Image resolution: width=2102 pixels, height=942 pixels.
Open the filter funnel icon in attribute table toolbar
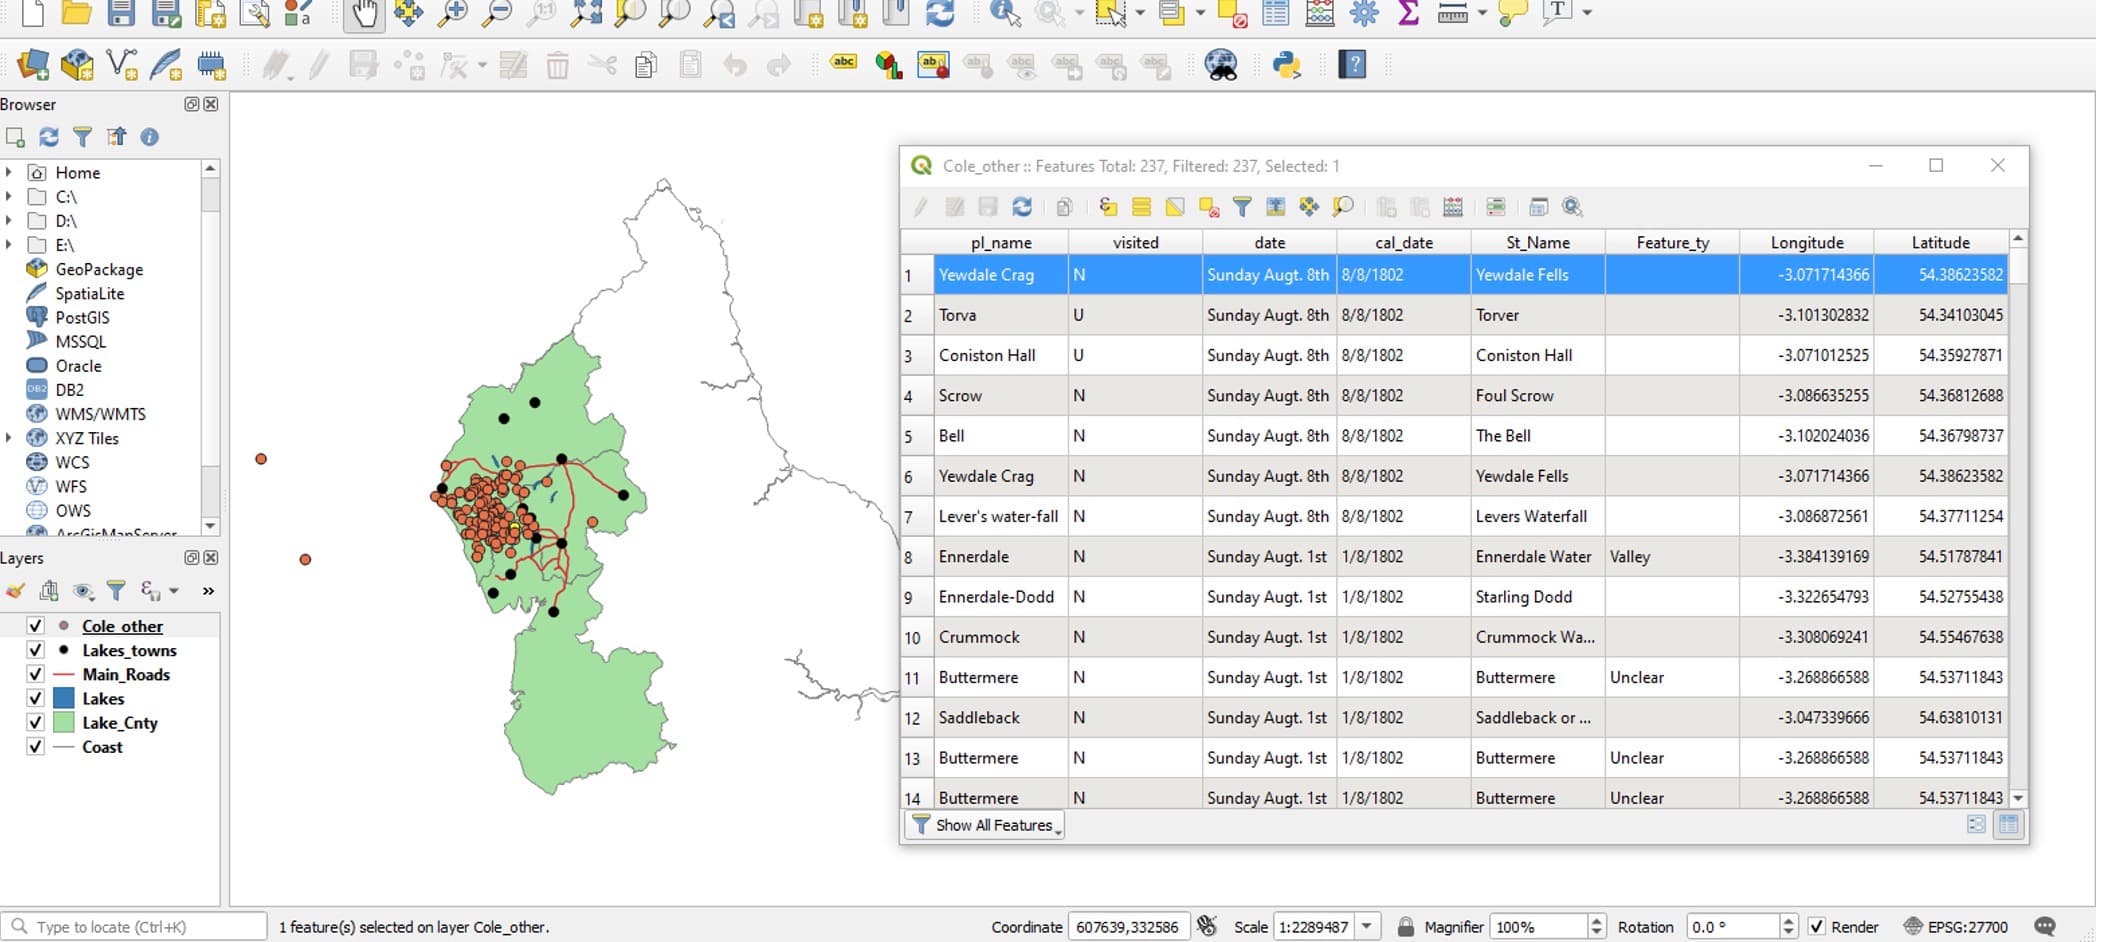pyautogui.click(x=1242, y=207)
